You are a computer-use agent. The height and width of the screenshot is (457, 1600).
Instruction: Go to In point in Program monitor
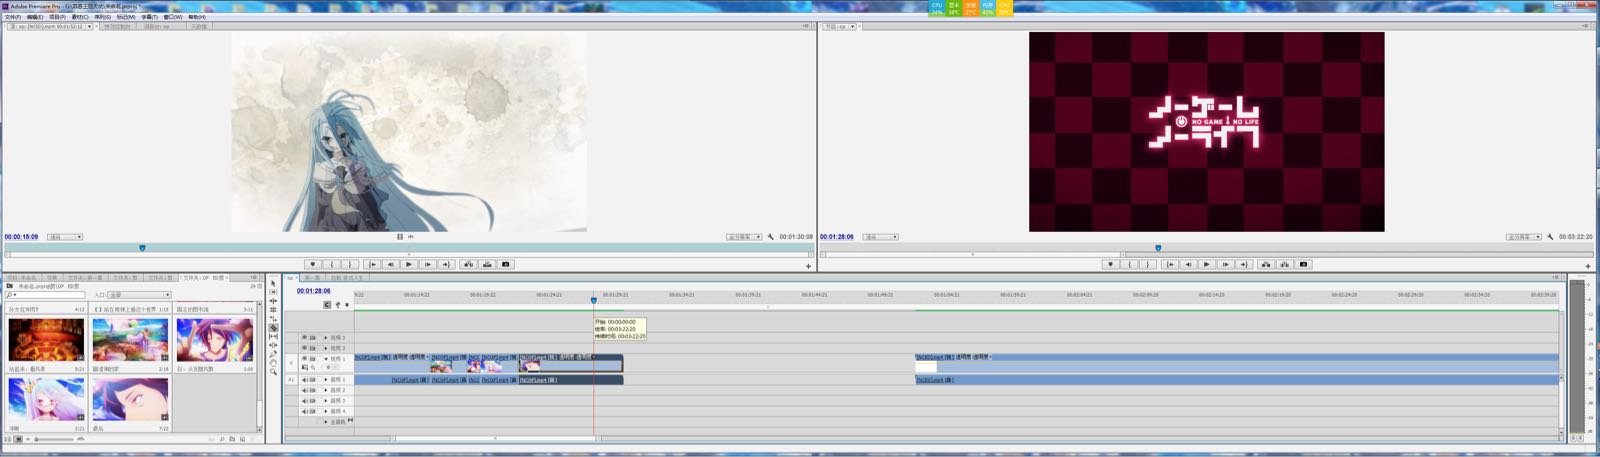pyautogui.click(x=1171, y=264)
